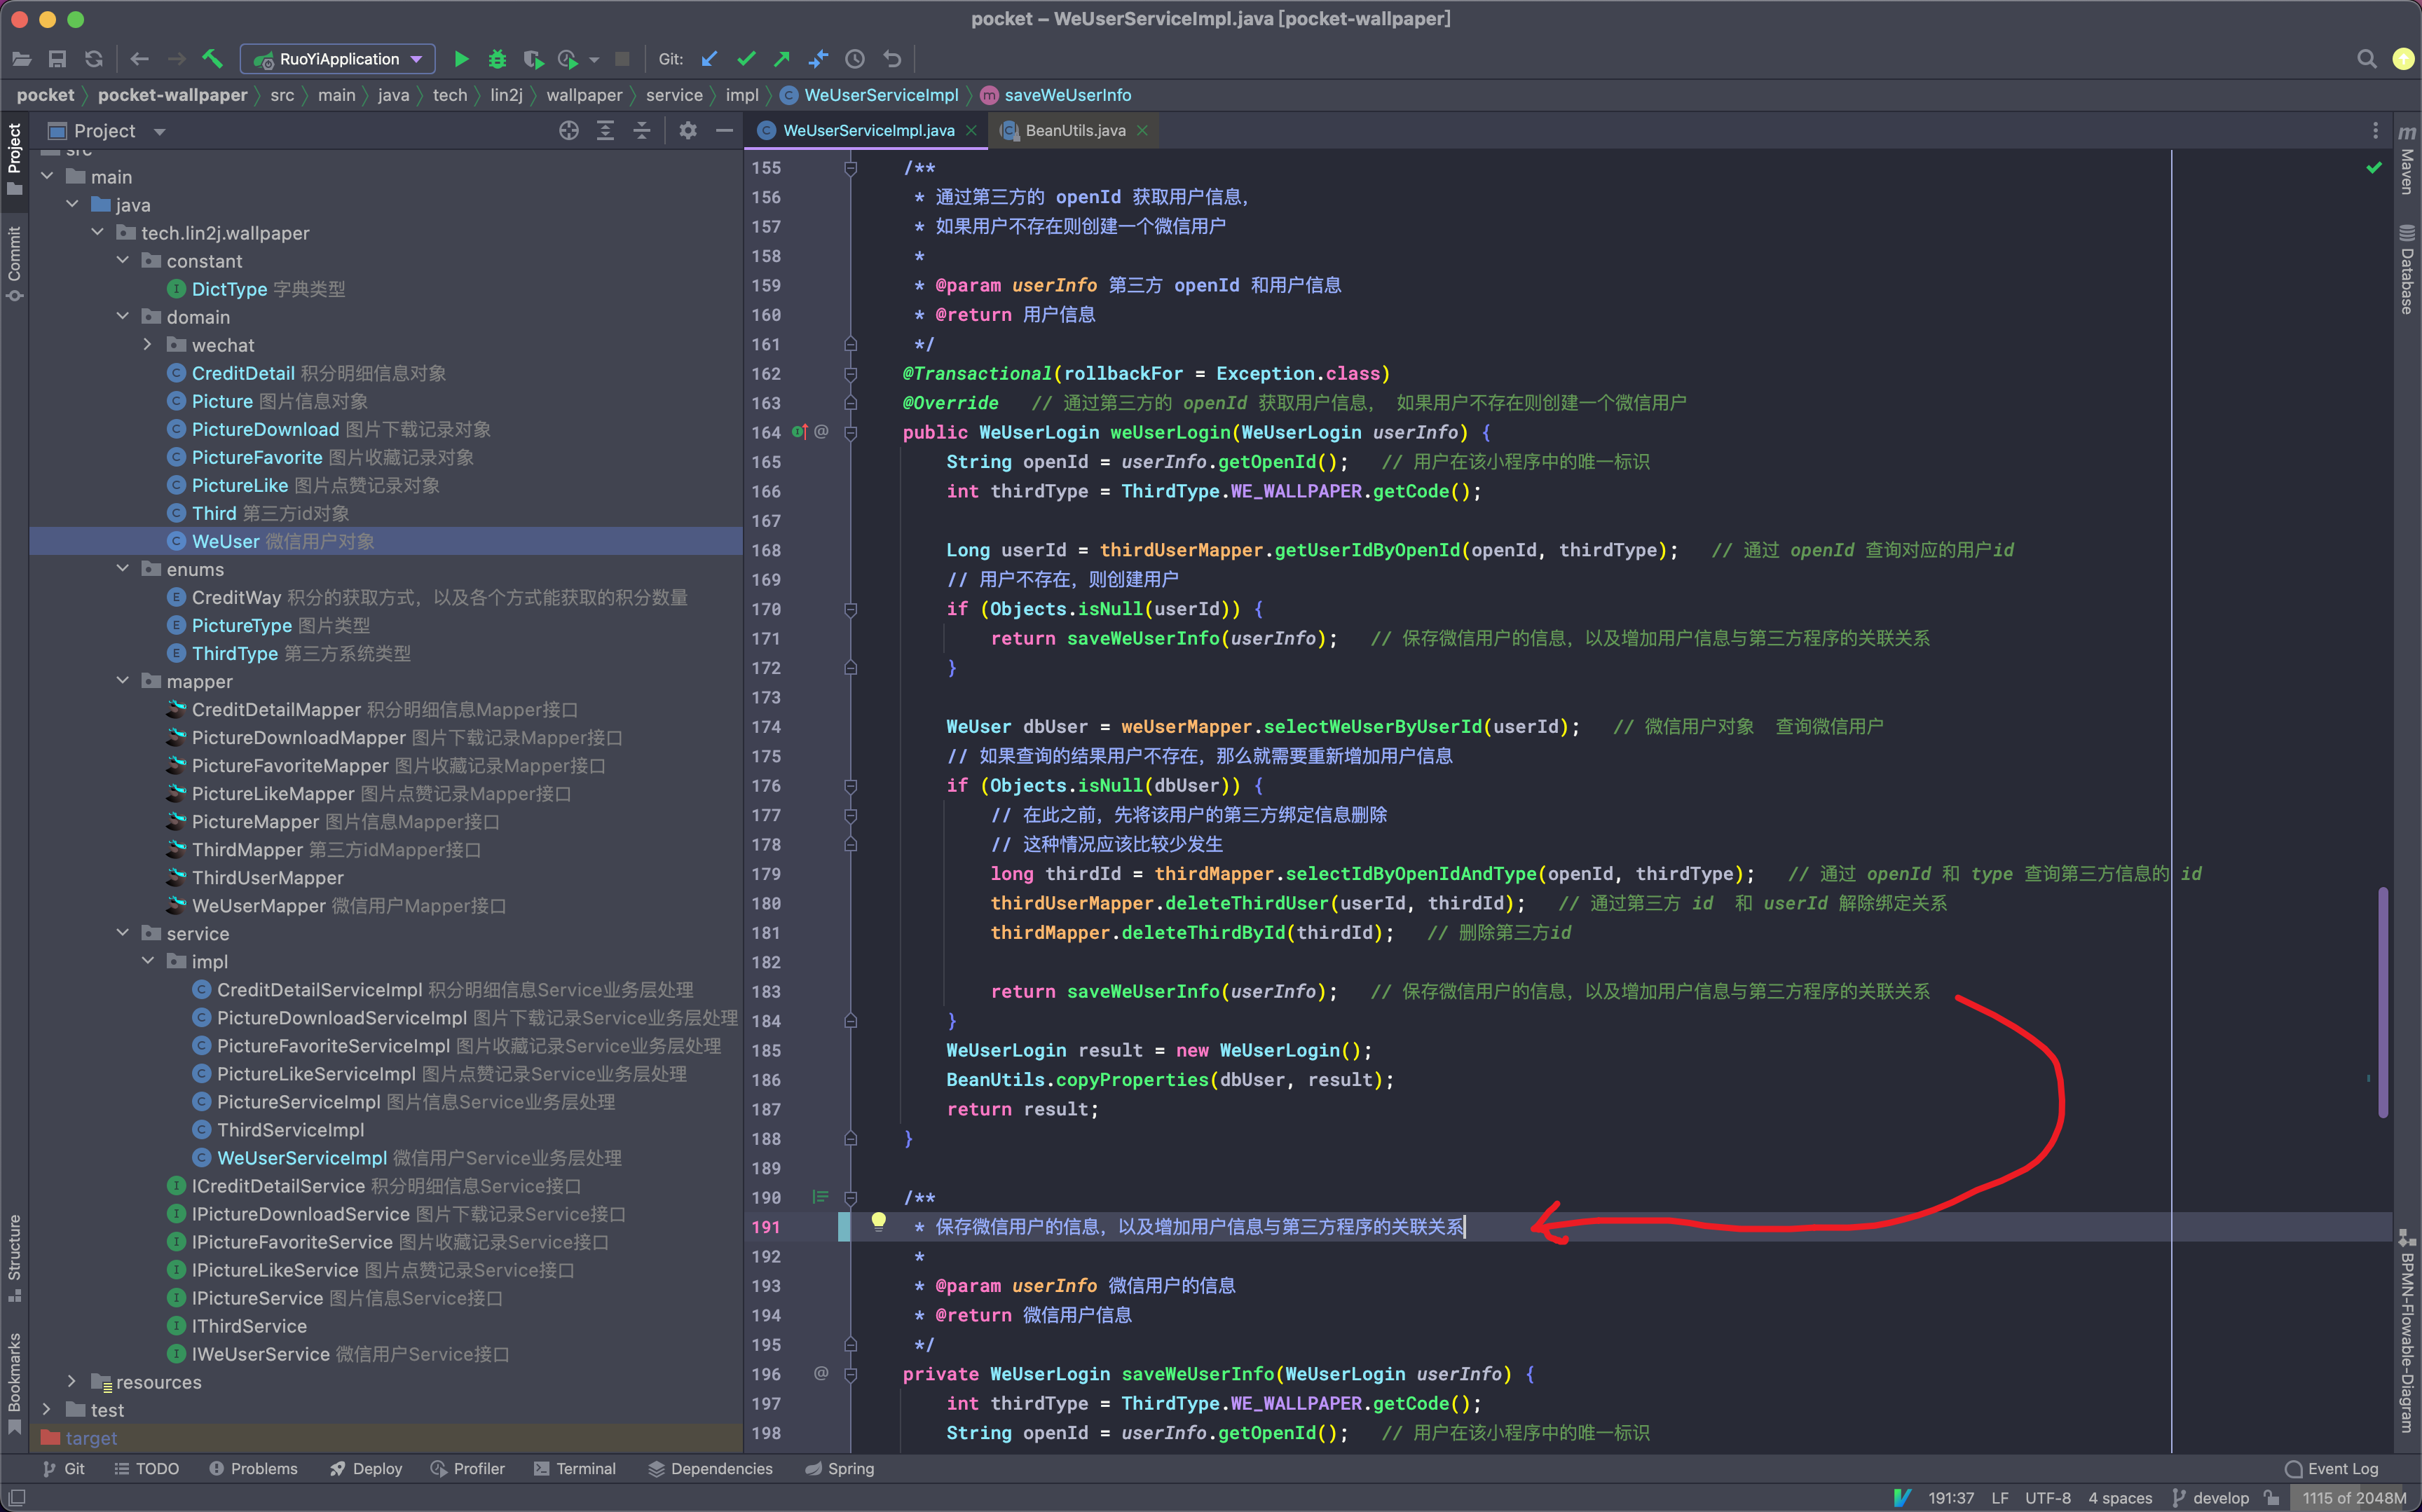This screenshot has width=2422, height=1512.
Task: Start debugging with the bug icon
Action: (497, 59)
